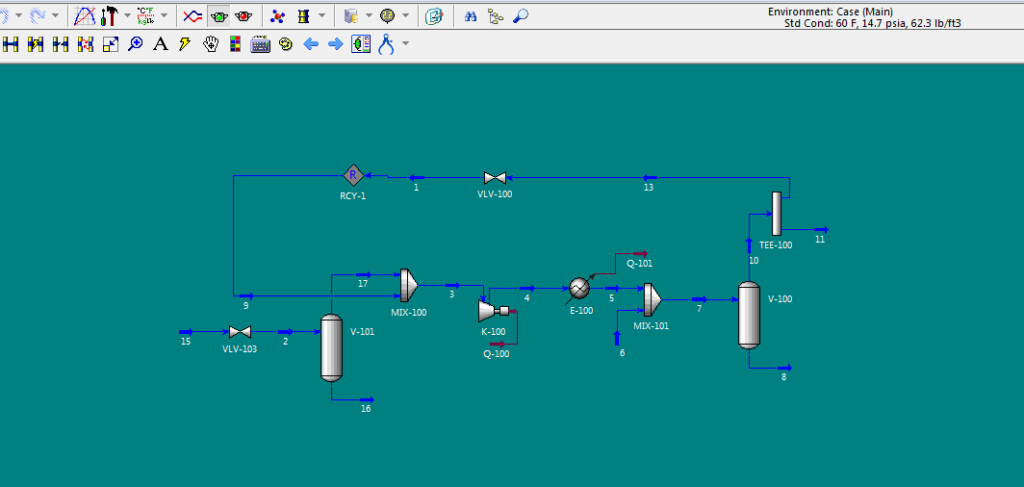Image resolution: width=1024 pixels, height=487 pixels.
Task: Select cooler E-100
Action: 579,288
